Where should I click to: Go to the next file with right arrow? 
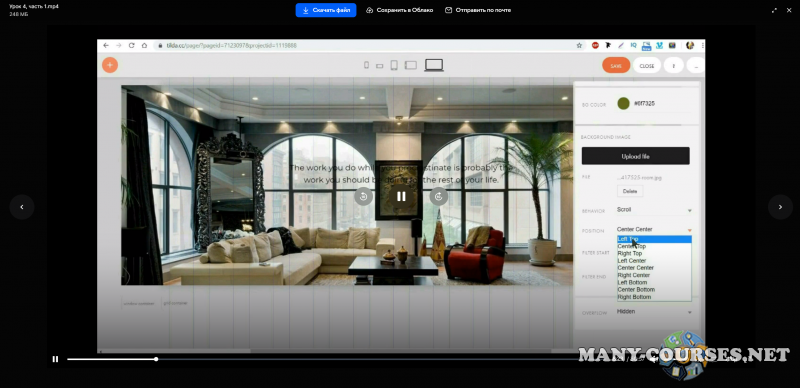[x=780, y=207]
